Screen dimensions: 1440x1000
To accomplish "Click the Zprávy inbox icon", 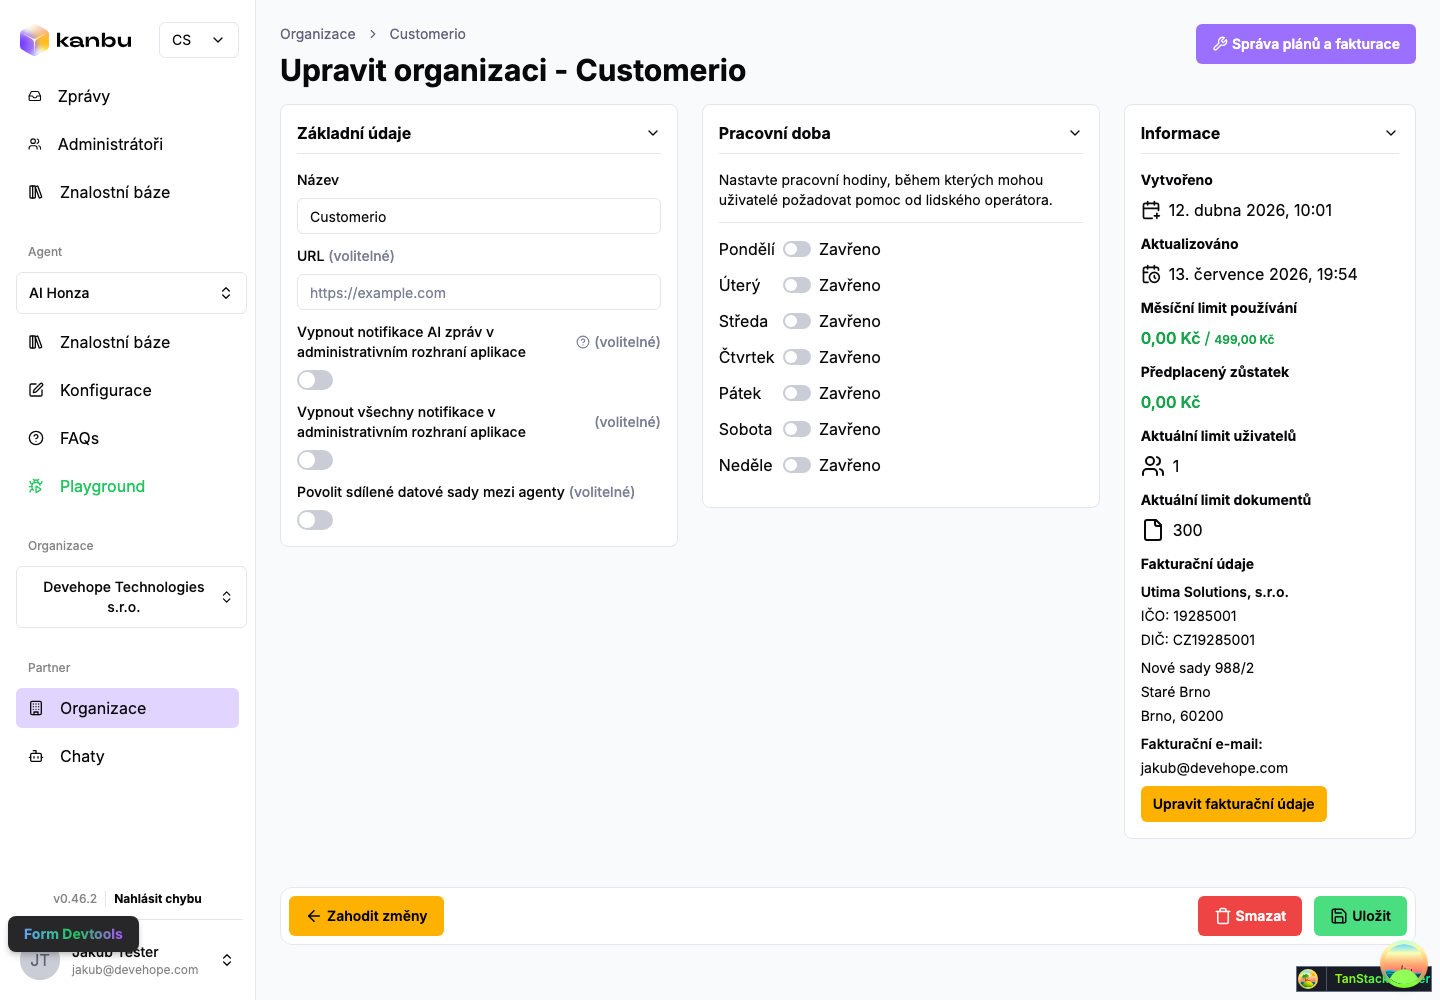I will pos(35,96).
